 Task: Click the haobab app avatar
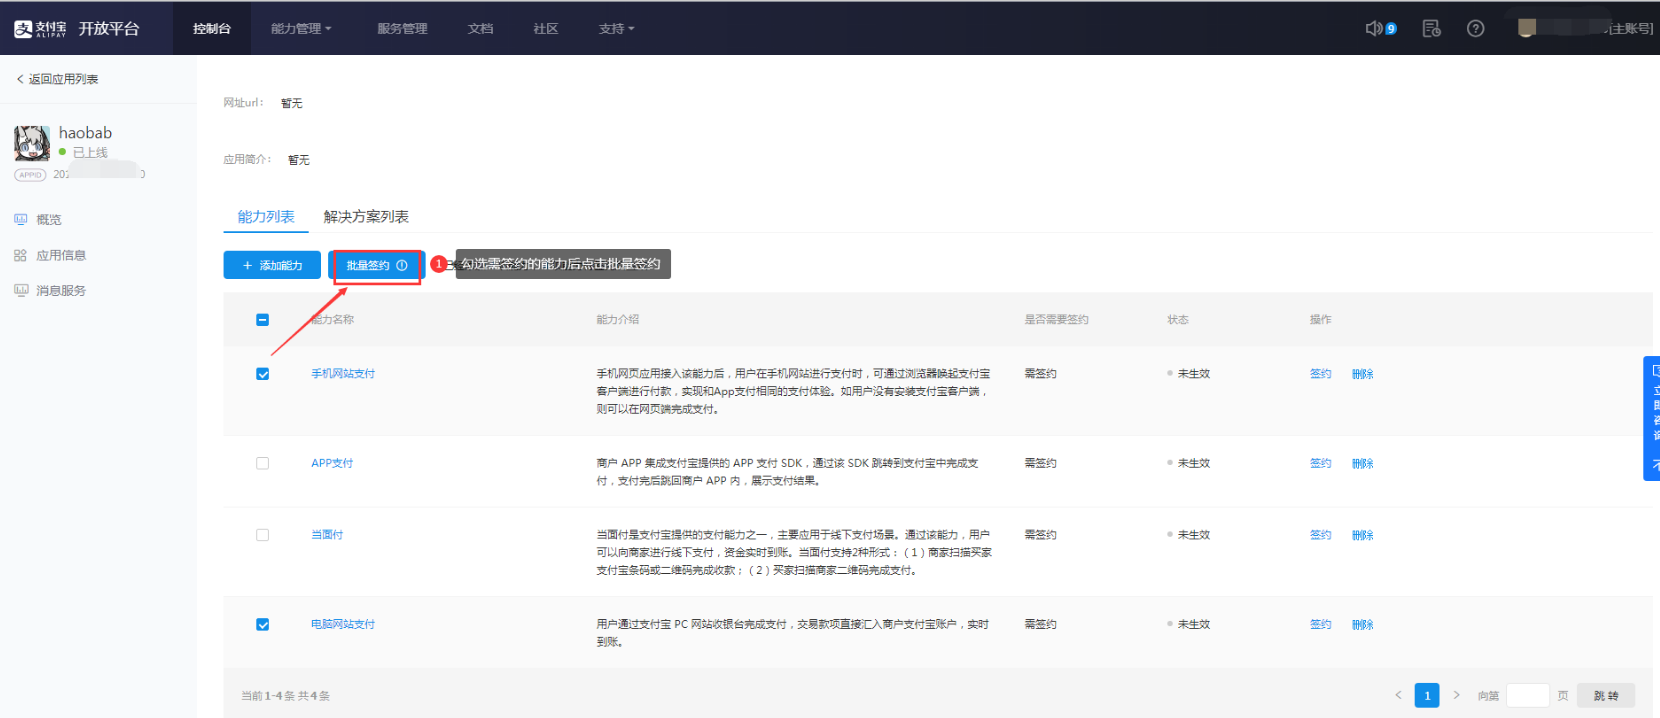click(x=32, y=143)
